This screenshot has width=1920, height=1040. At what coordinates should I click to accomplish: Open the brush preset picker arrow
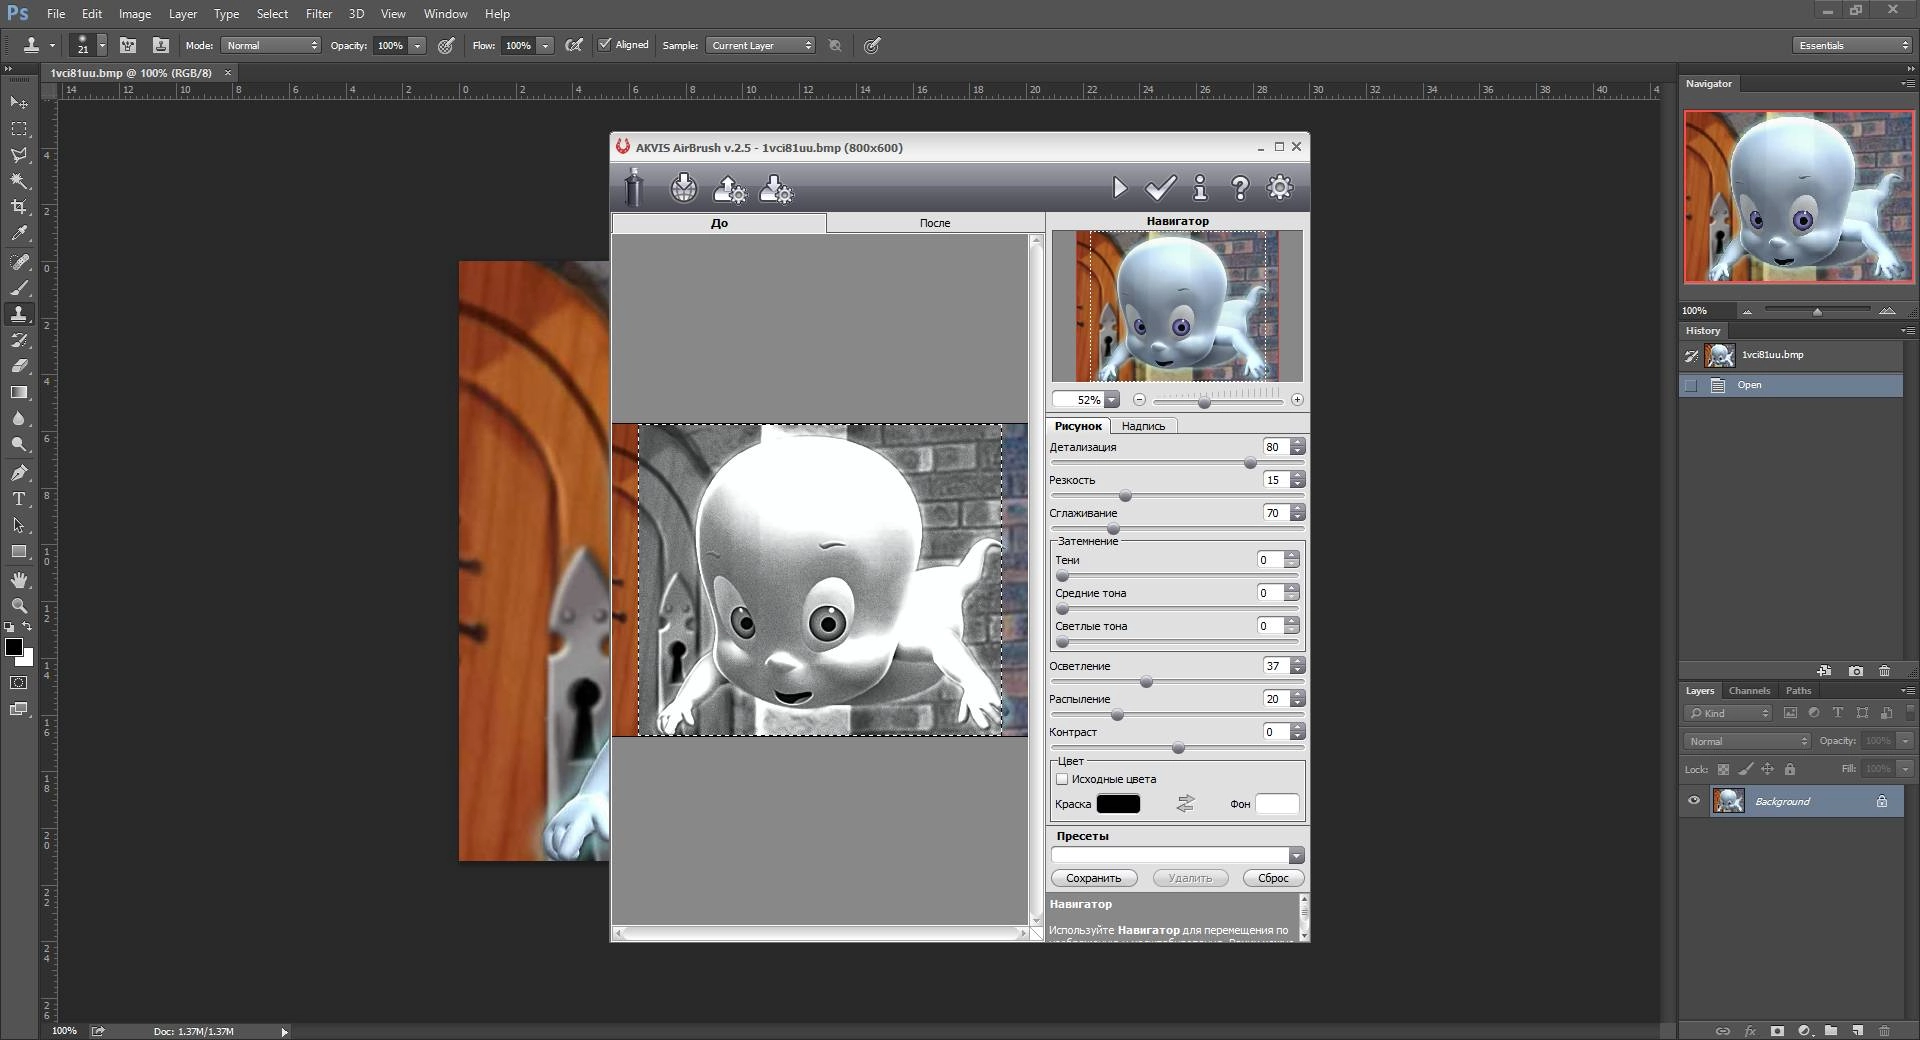click(x=102, y=45)
